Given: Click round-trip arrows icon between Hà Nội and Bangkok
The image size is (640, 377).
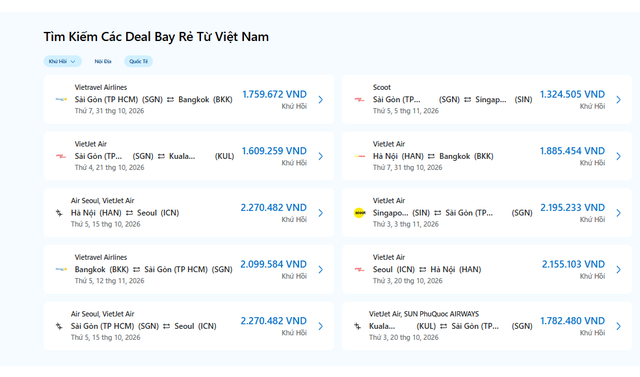Looking at the screenshot, I should [x=431, y=156].
